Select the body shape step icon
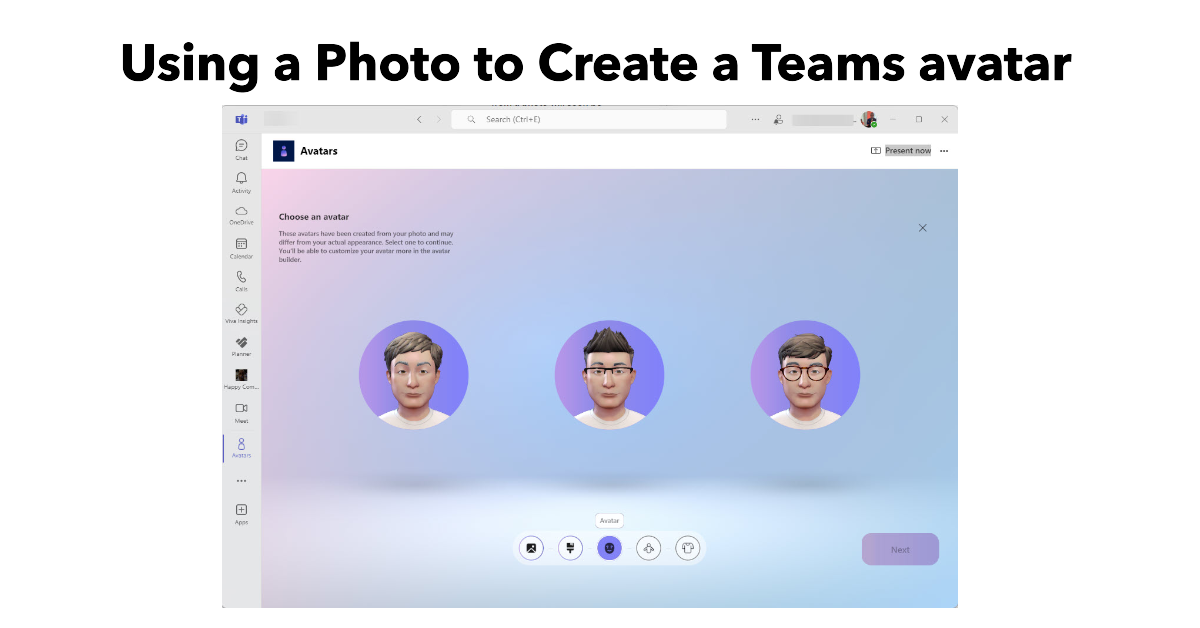Image resolution: width=1200 pixels, height=628 pixels. [x=648, y=548]
